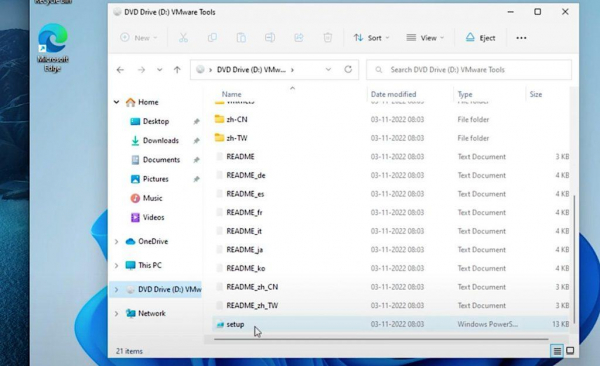Switch to large thumbnails view layout
The height and width of the screenshot is (366, 600).
coord(570,351)
